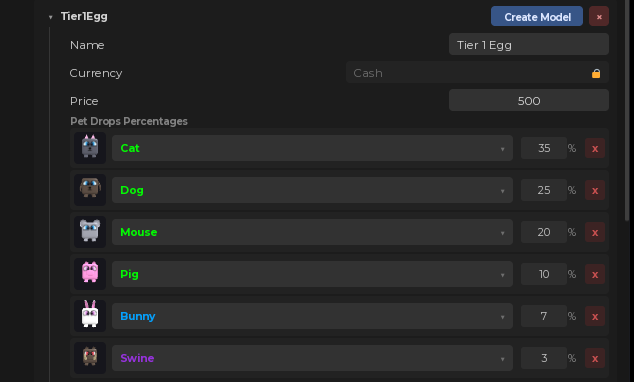Edit the Cat drop percentage 35
Viewport: 634px width, 382px height.
click(x=544, y=148)
